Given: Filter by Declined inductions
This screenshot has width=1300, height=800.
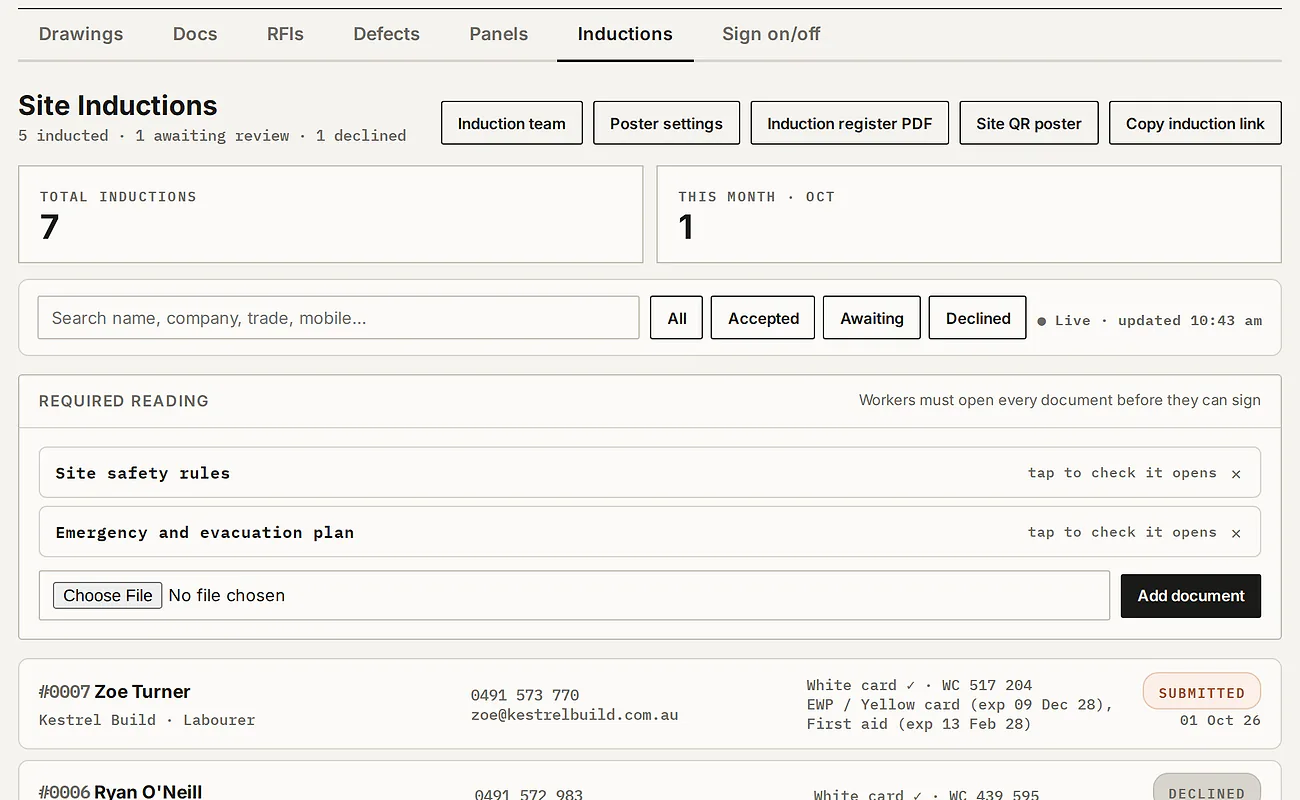Looking at the screenshot, I should pos(978,318).
